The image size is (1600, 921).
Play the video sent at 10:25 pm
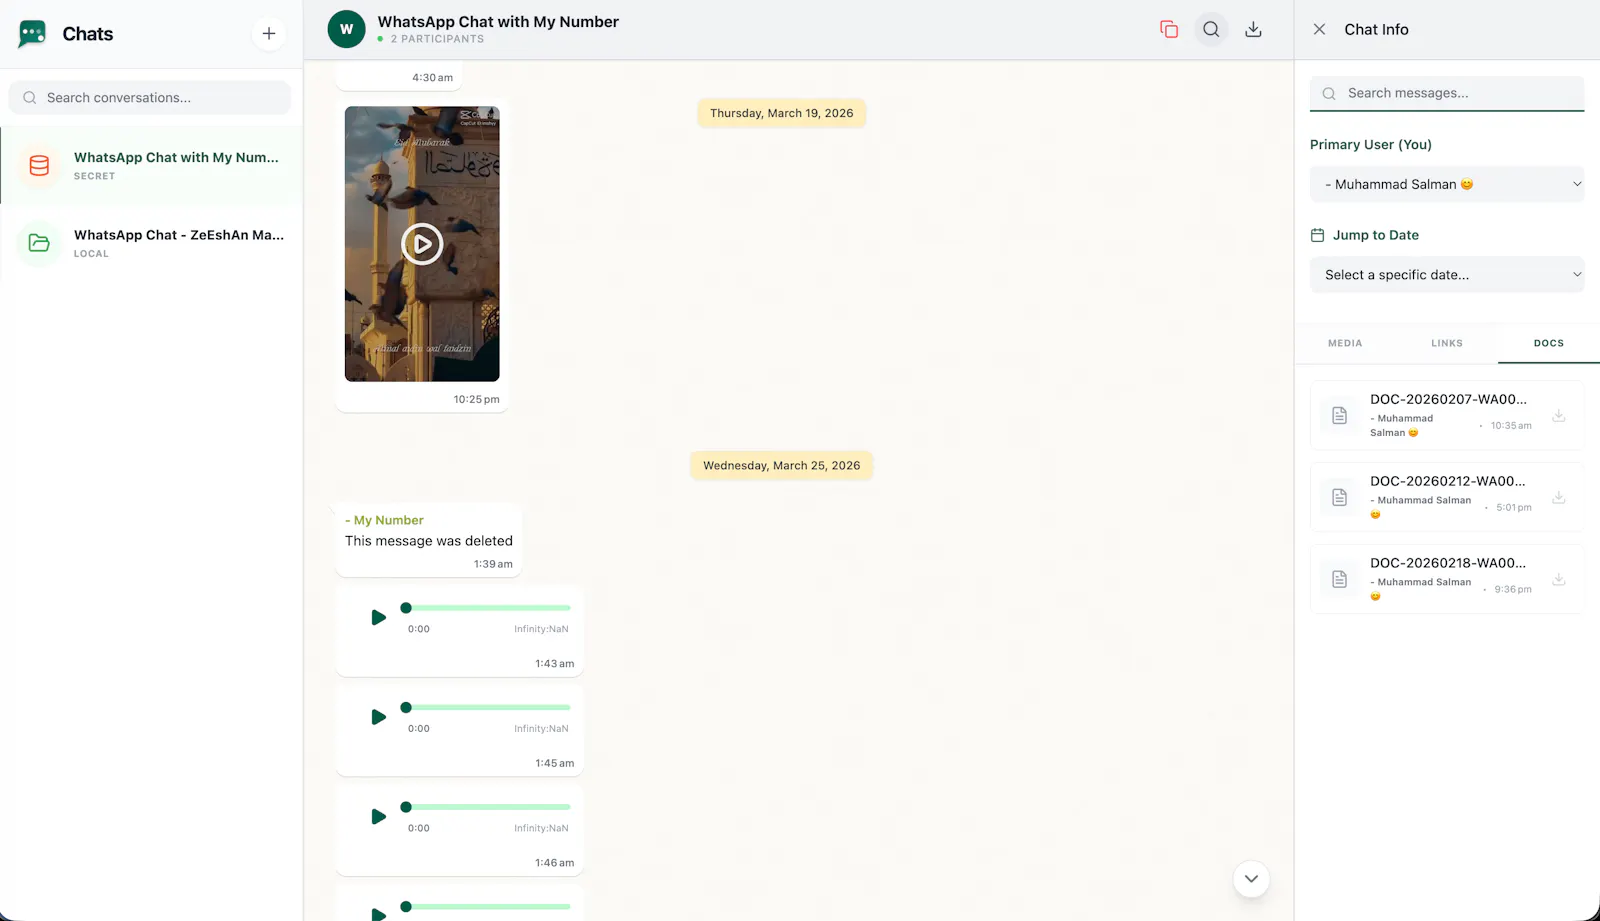422,244
